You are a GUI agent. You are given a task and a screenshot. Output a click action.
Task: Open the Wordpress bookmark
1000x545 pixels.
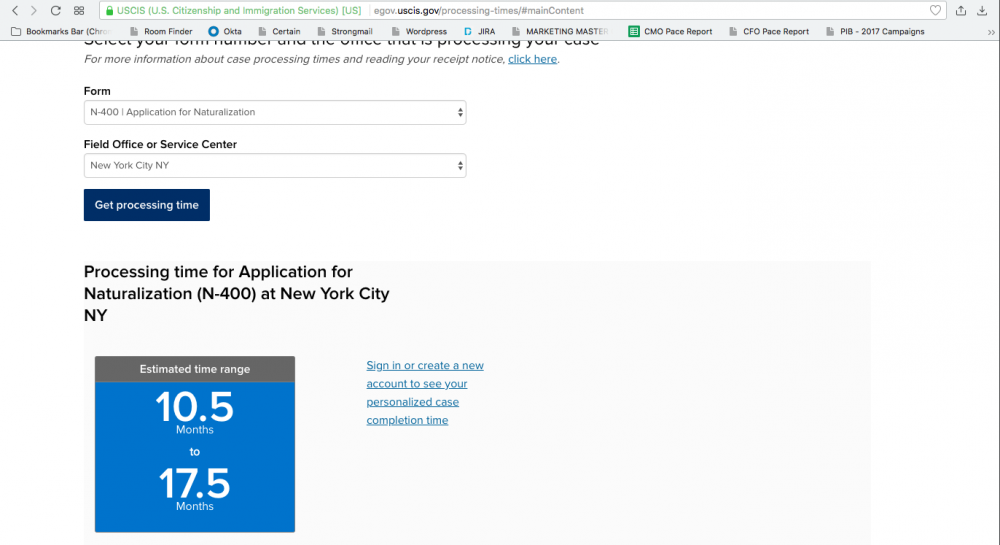(x=418, y=31)
